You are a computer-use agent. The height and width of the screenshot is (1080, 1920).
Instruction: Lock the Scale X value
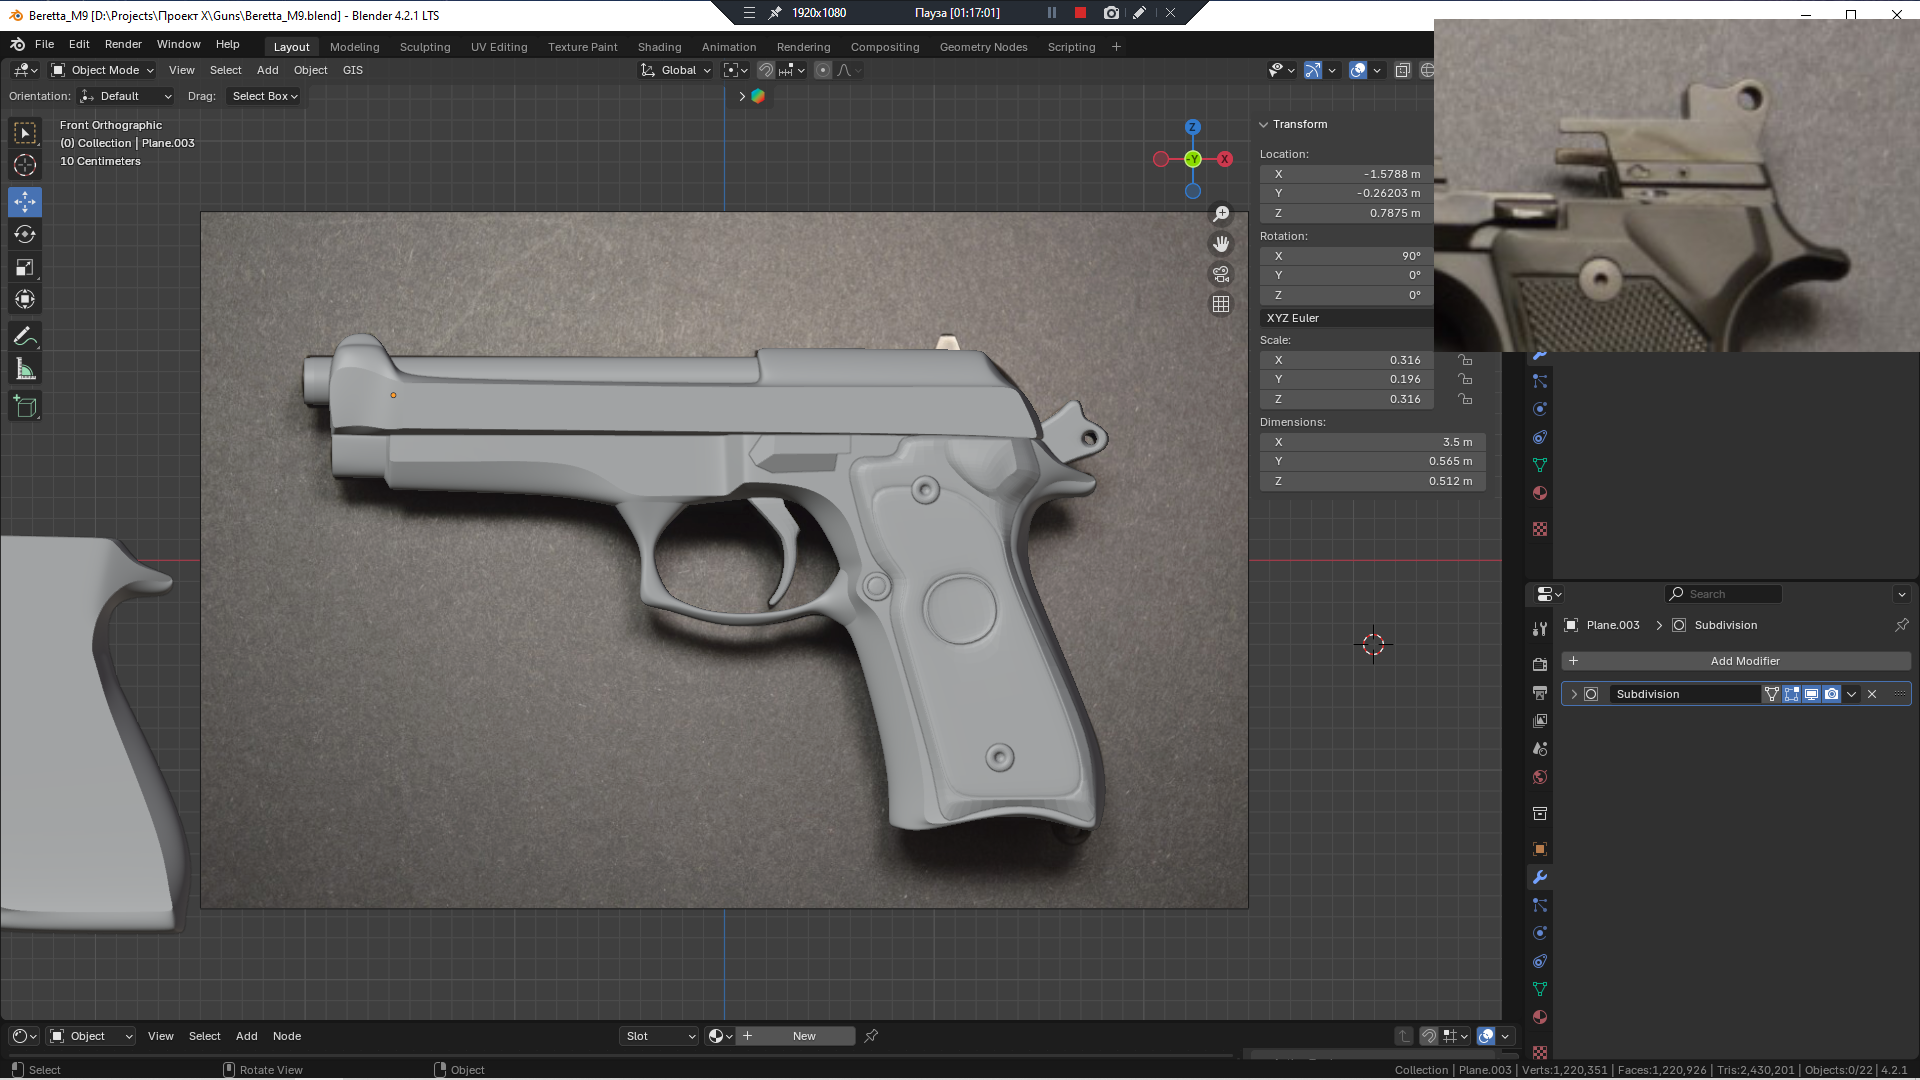tap(1465, 360)
